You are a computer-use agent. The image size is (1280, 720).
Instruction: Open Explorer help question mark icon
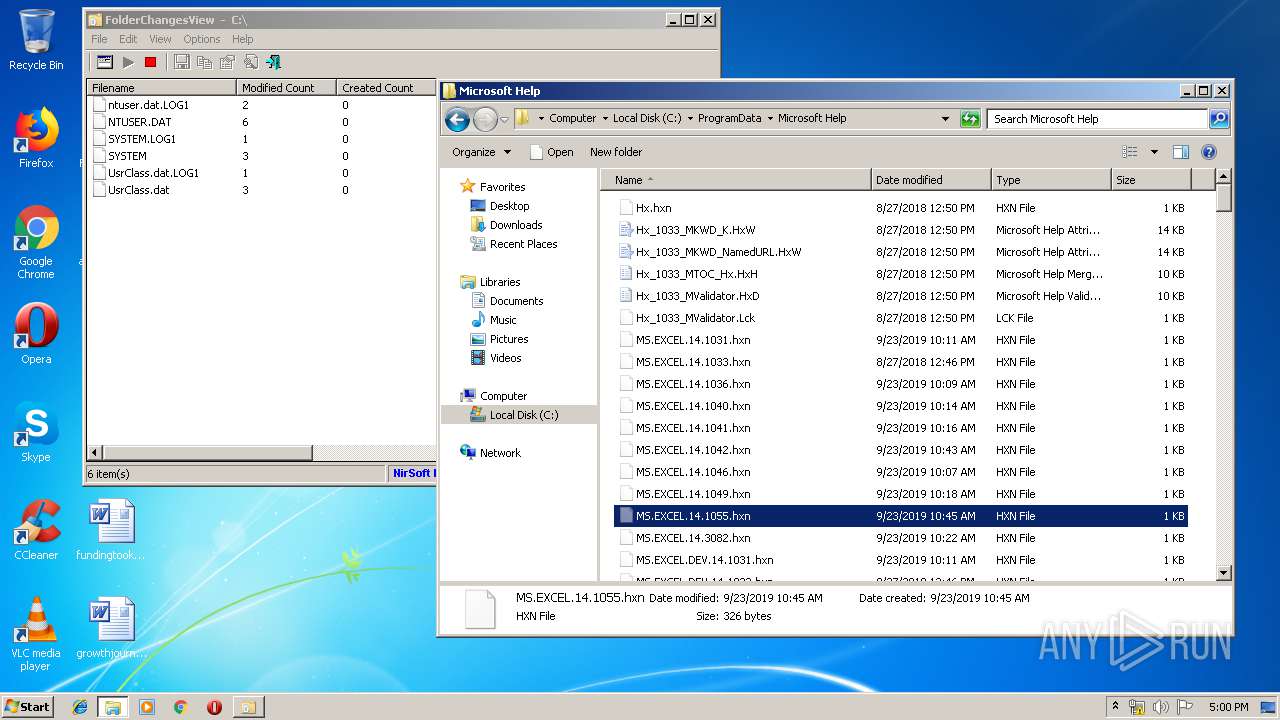click(x=1208, y=152)
